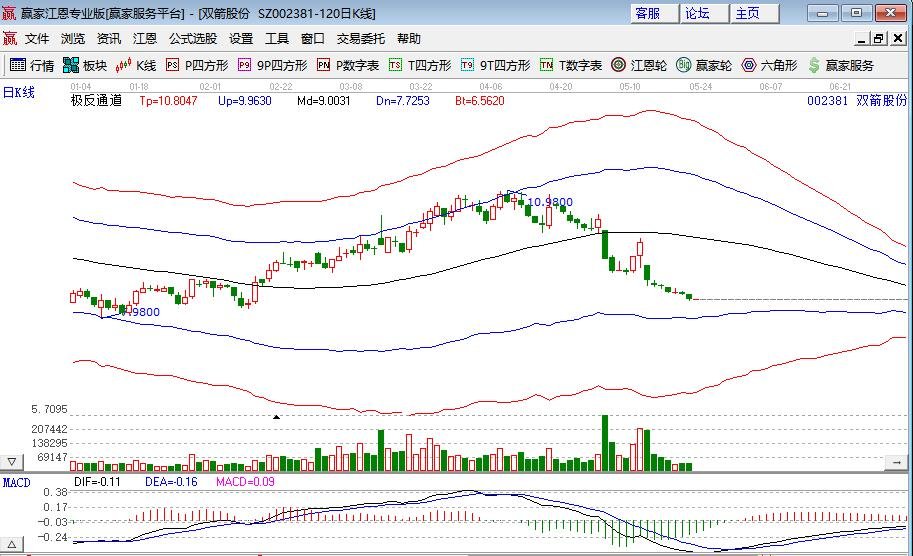Screen dimensions: 913x556
Task: Activate the P四方形 tool icon
Action: (172, 65)
